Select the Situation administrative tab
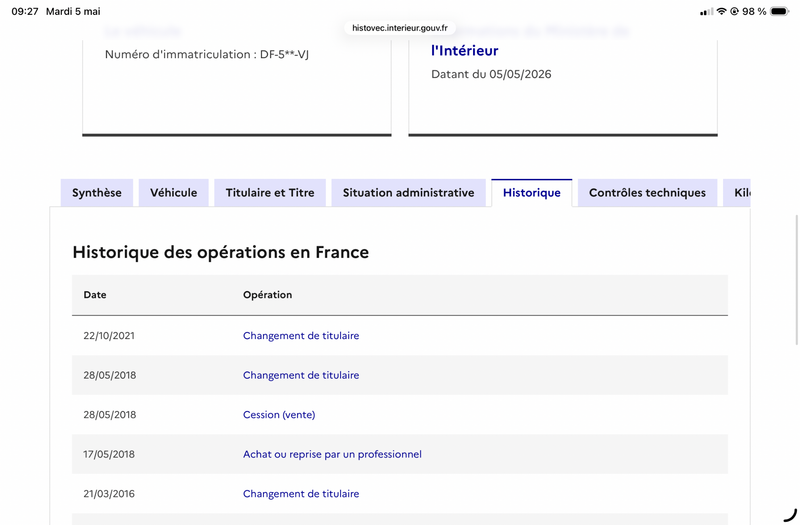This screenshot has height=525, width=800. [x=409, y=193]
